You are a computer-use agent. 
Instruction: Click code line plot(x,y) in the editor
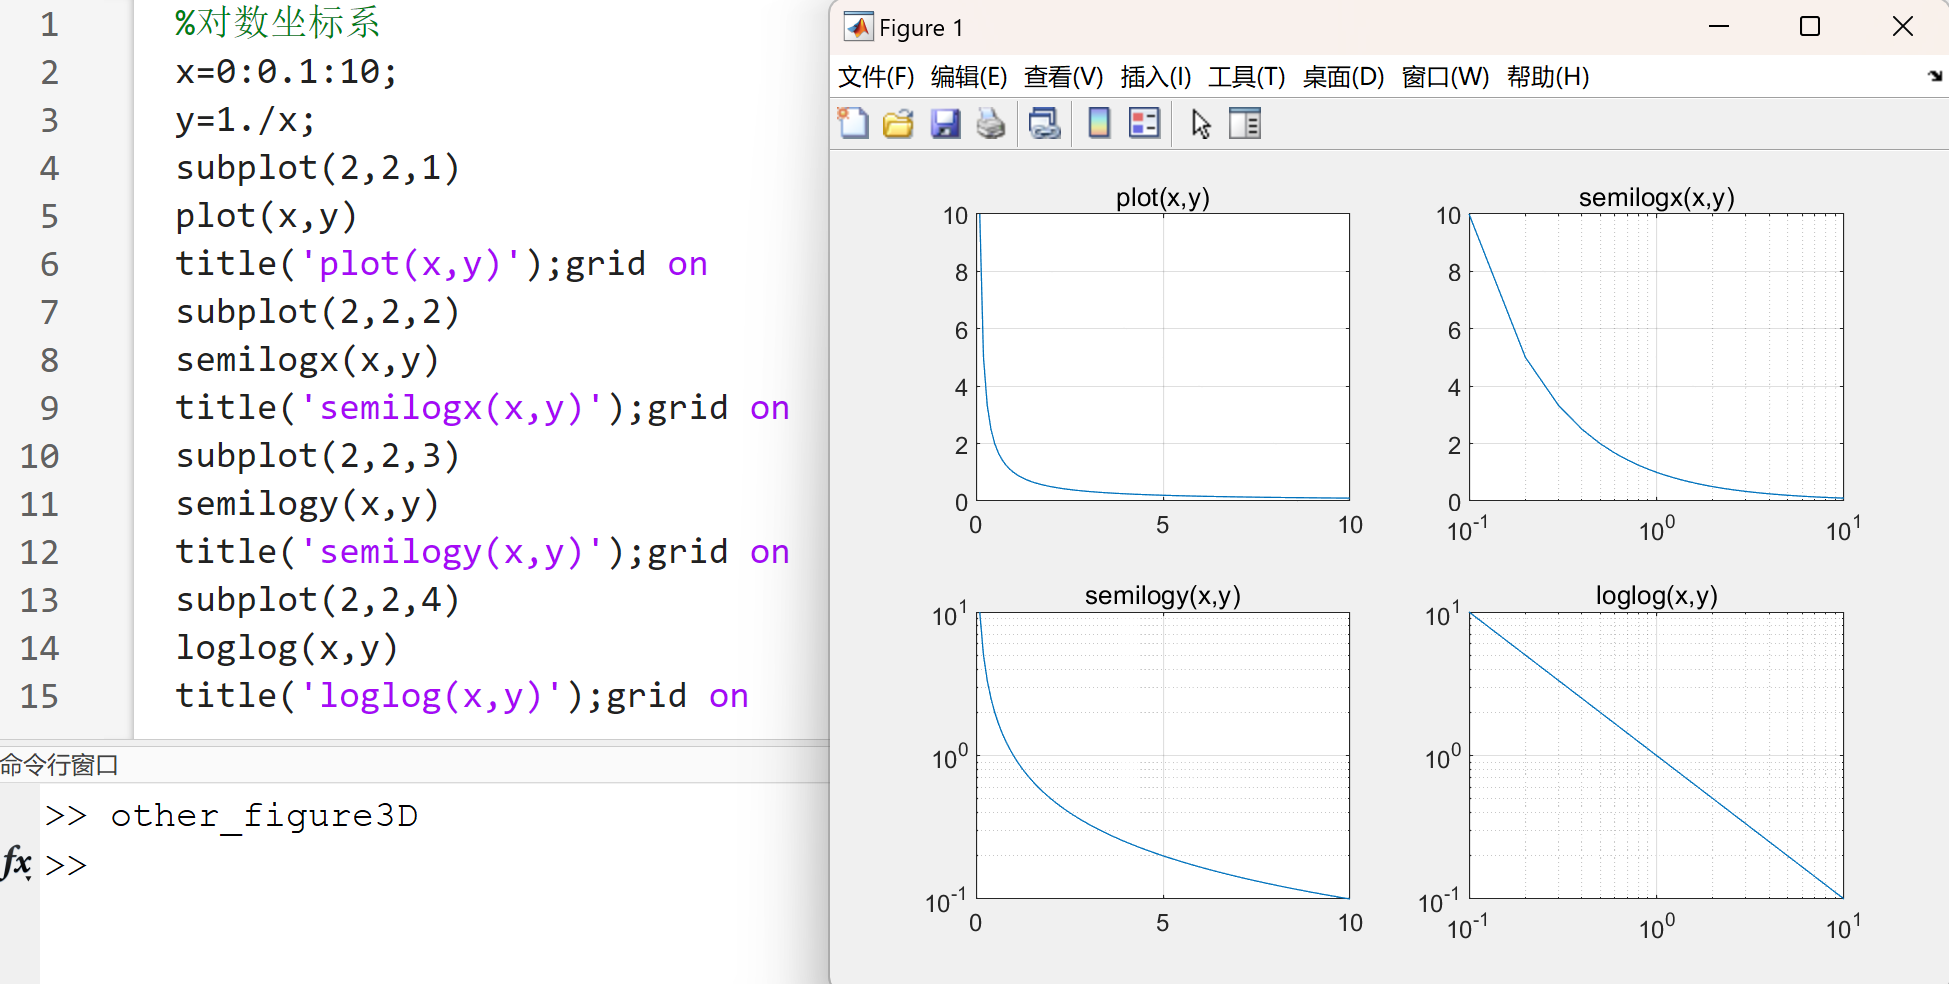(x=266, y=216)
